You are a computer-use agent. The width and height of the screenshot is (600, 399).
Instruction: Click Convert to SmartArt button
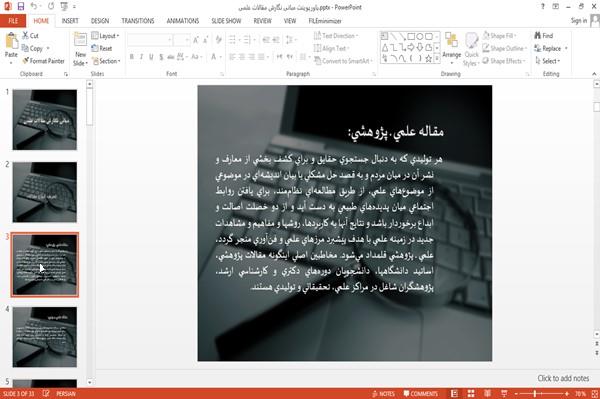point(343,61)
